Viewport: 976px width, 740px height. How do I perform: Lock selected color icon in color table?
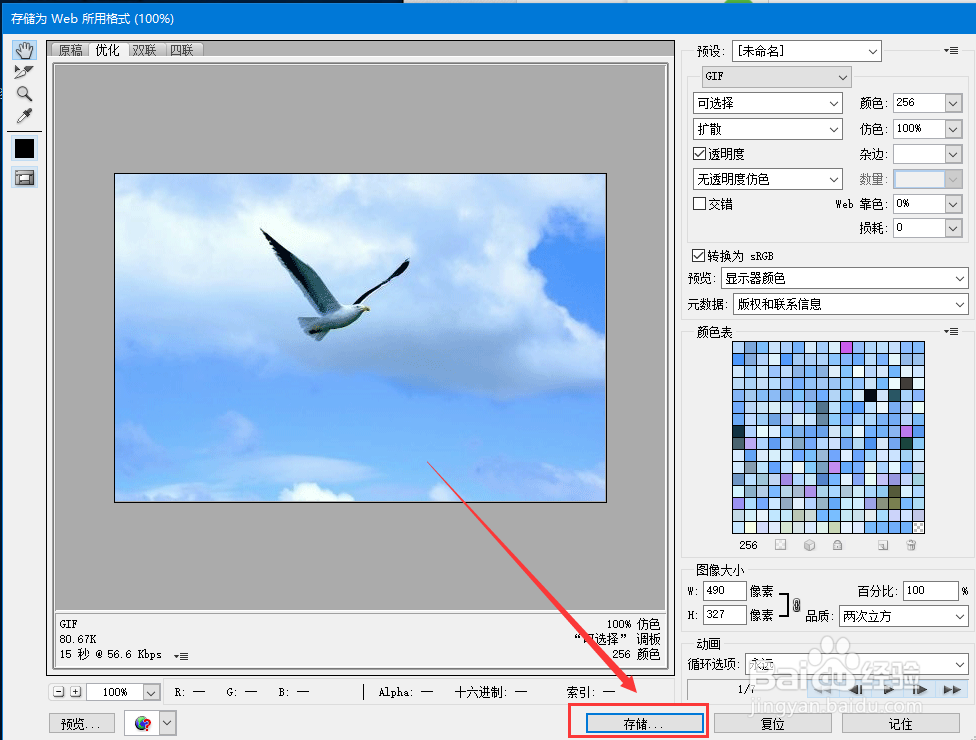pyautogui.click(x=838, y=545)
